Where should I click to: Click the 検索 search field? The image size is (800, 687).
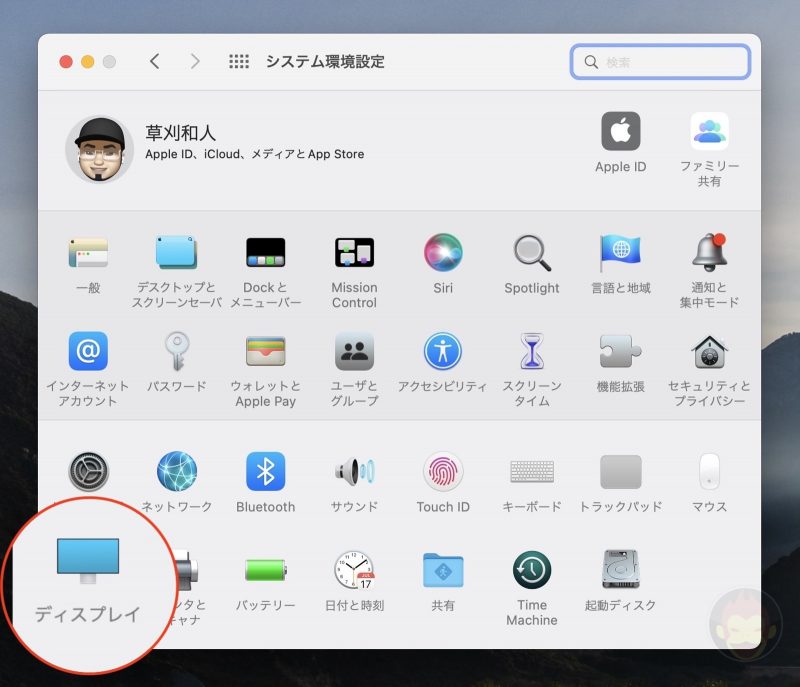[660, 61]
